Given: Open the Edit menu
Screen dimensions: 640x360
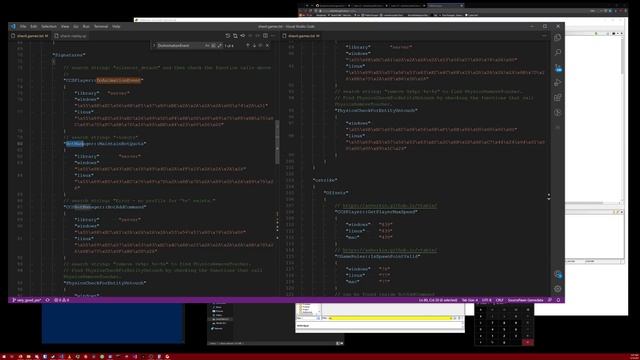Looking at the screenshot, I should tap(33, 27).
